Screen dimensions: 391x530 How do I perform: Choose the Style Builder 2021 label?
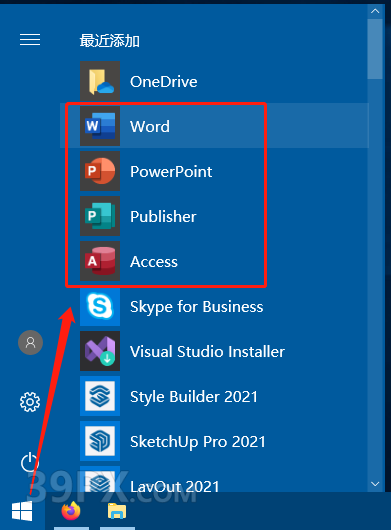click(x=194, y=396)
